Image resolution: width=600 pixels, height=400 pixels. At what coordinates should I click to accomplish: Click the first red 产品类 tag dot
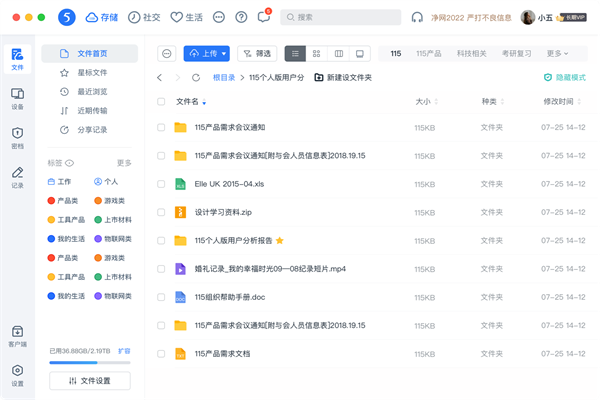tap(51, 201)
